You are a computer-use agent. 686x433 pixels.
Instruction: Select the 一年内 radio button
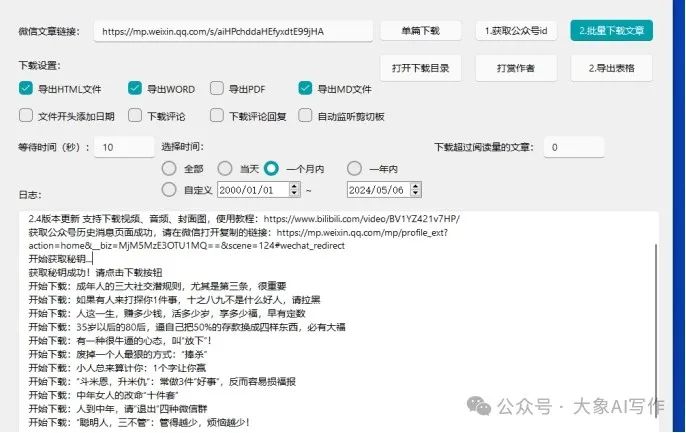tap(354, 168)
